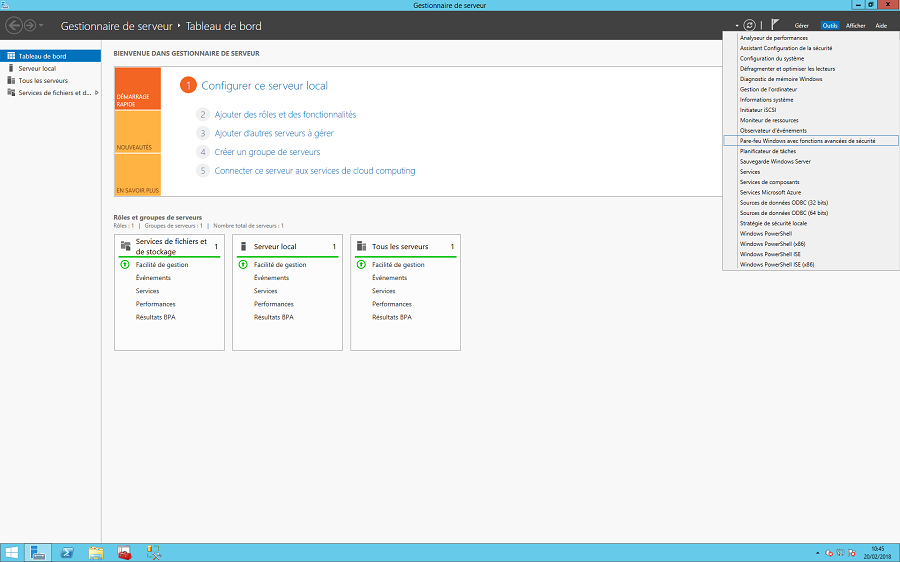Open the dropdown arrow beside refresh icon
900x562 pixels.
pos(737,26)
